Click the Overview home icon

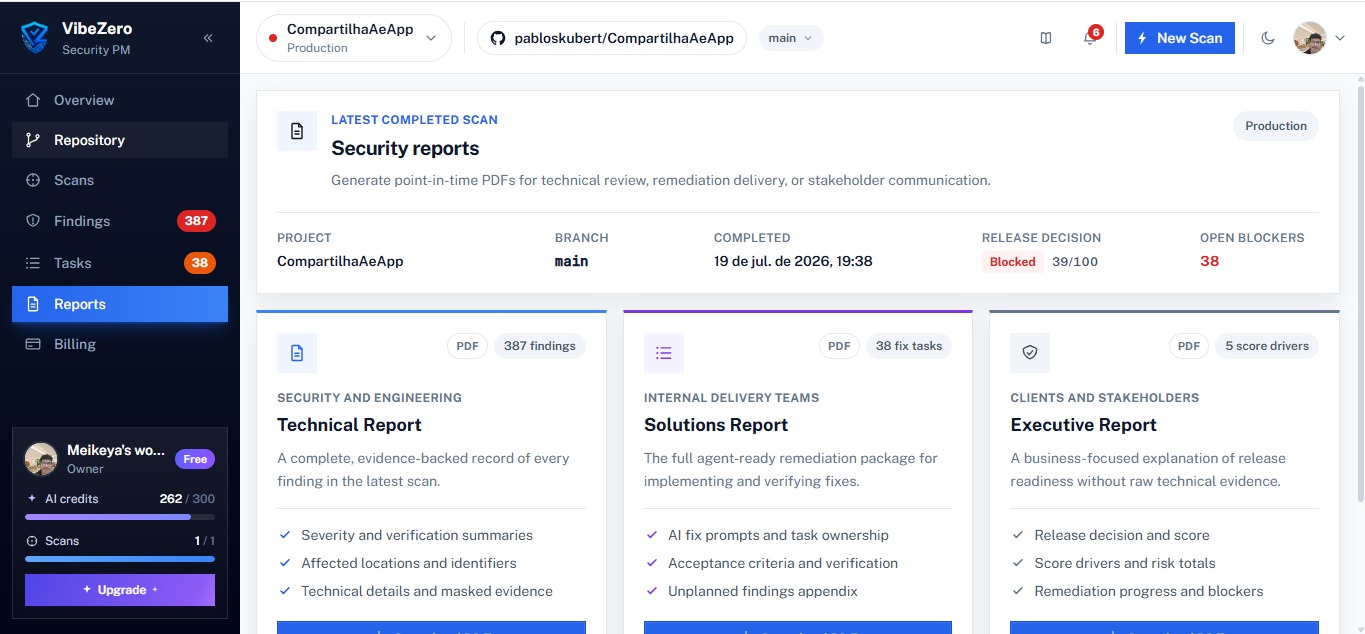(x=33, y=100)
